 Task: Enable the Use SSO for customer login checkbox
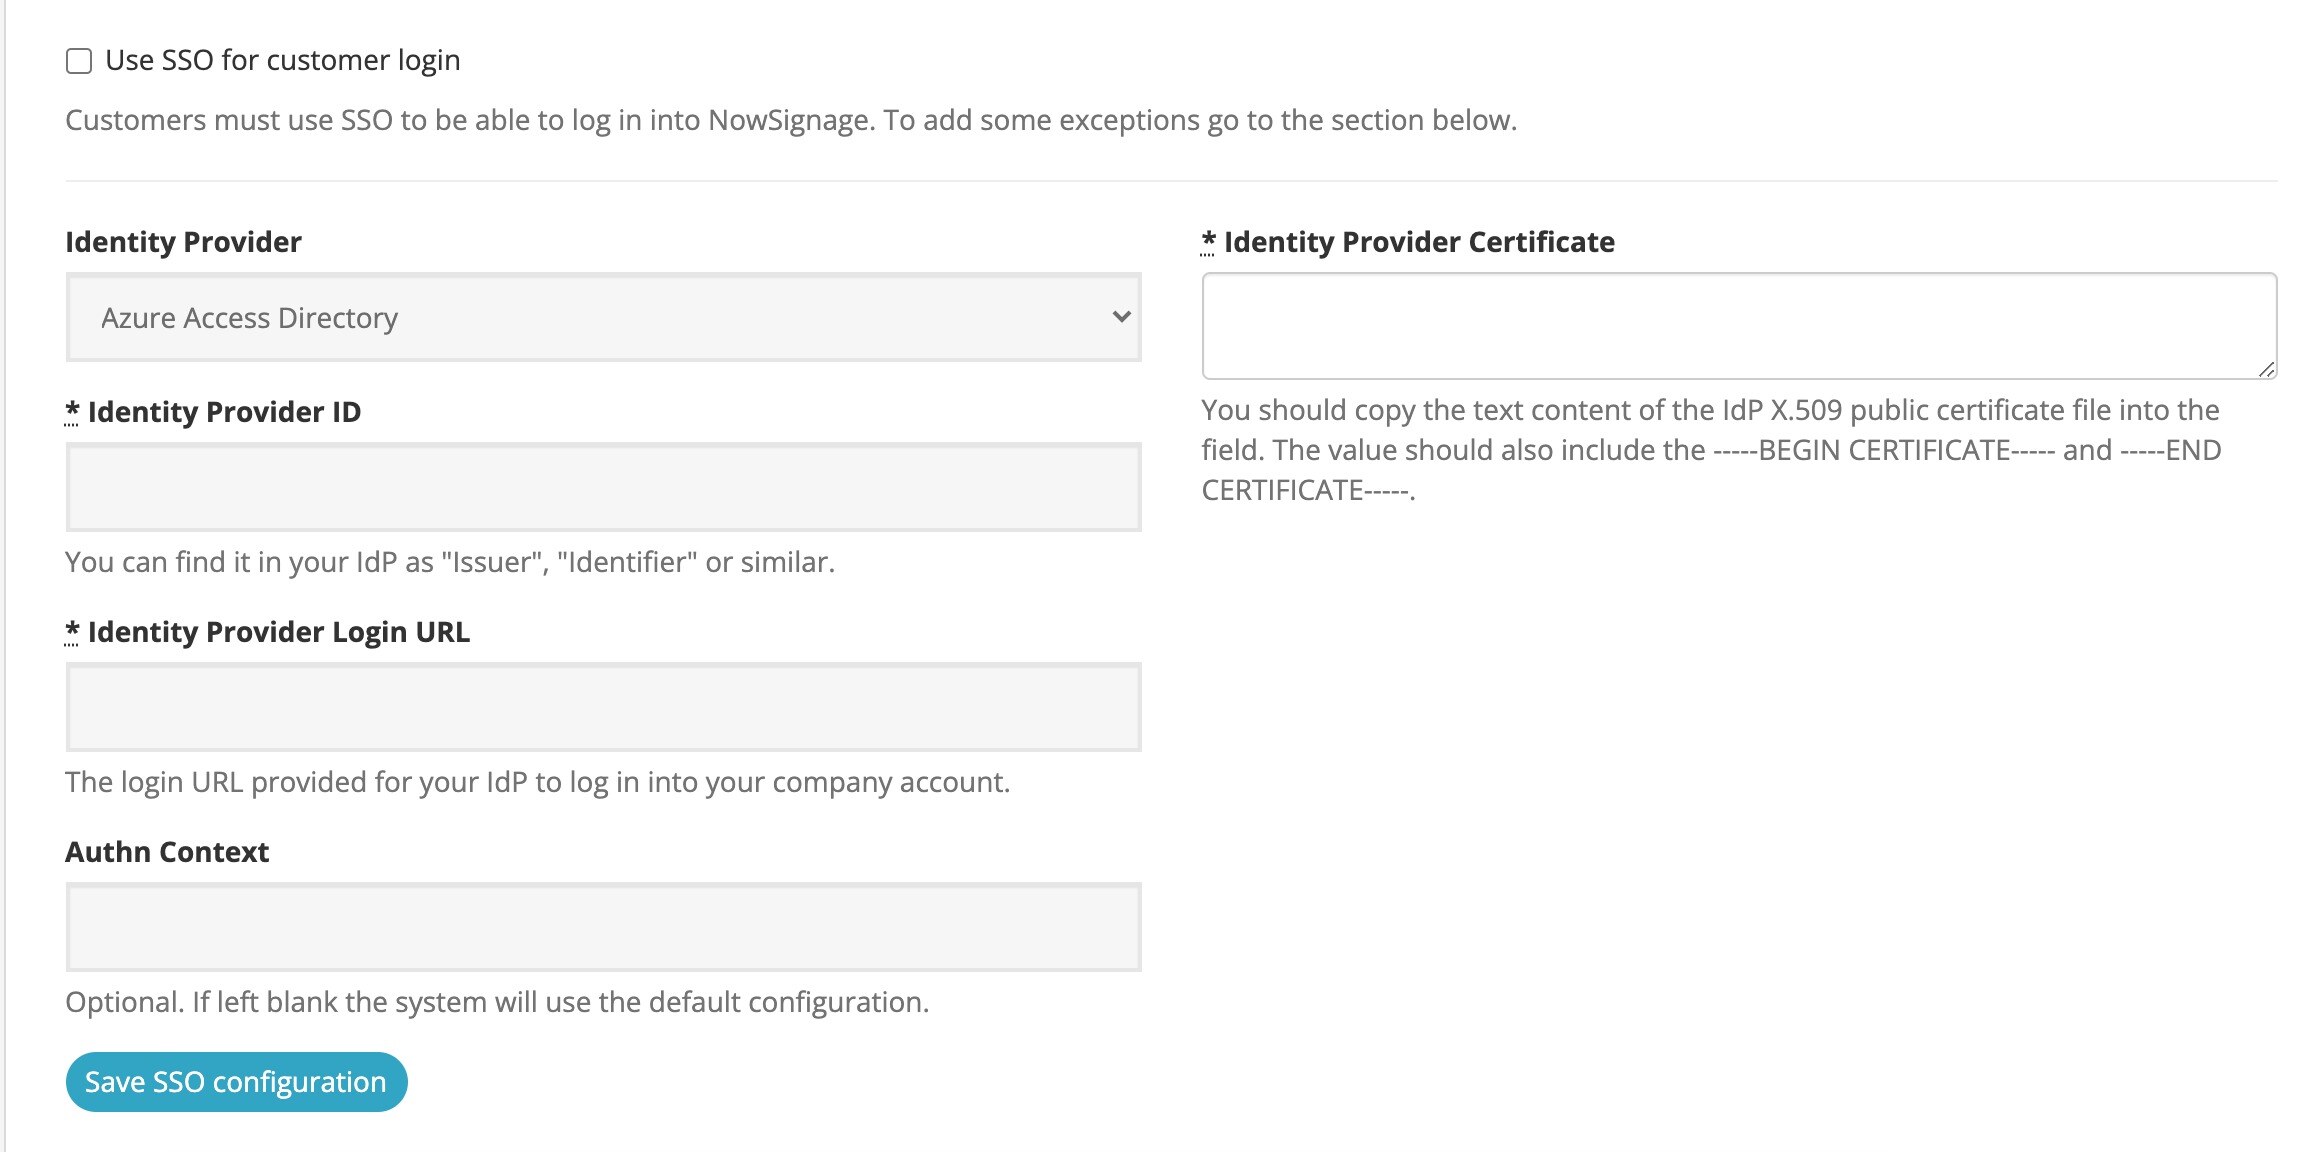point(79,61)
